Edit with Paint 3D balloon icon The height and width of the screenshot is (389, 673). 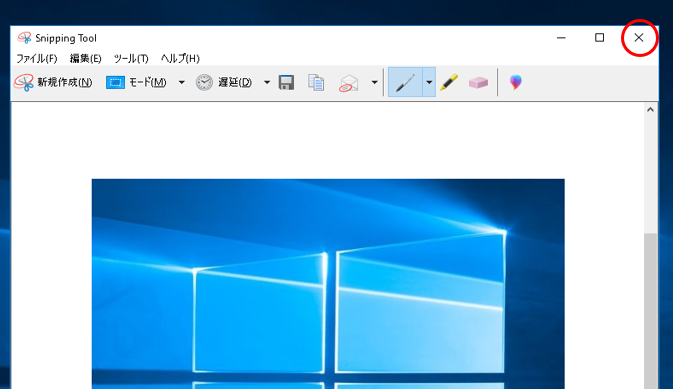[515, 82]
